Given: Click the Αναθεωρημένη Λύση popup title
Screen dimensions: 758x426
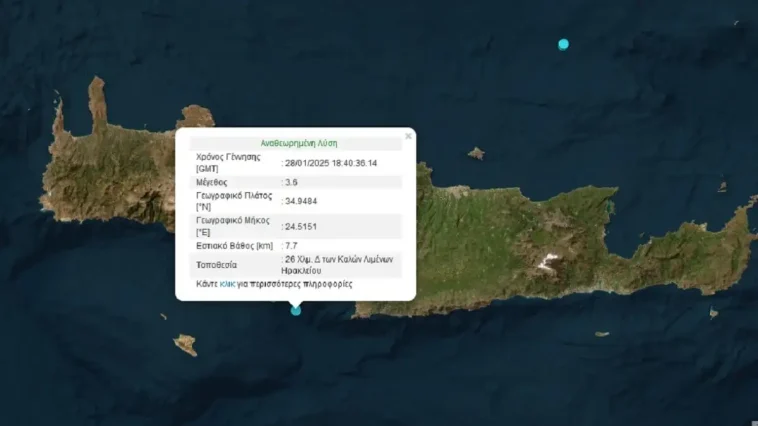Looking at the screenshot, I should coord(295,143).
